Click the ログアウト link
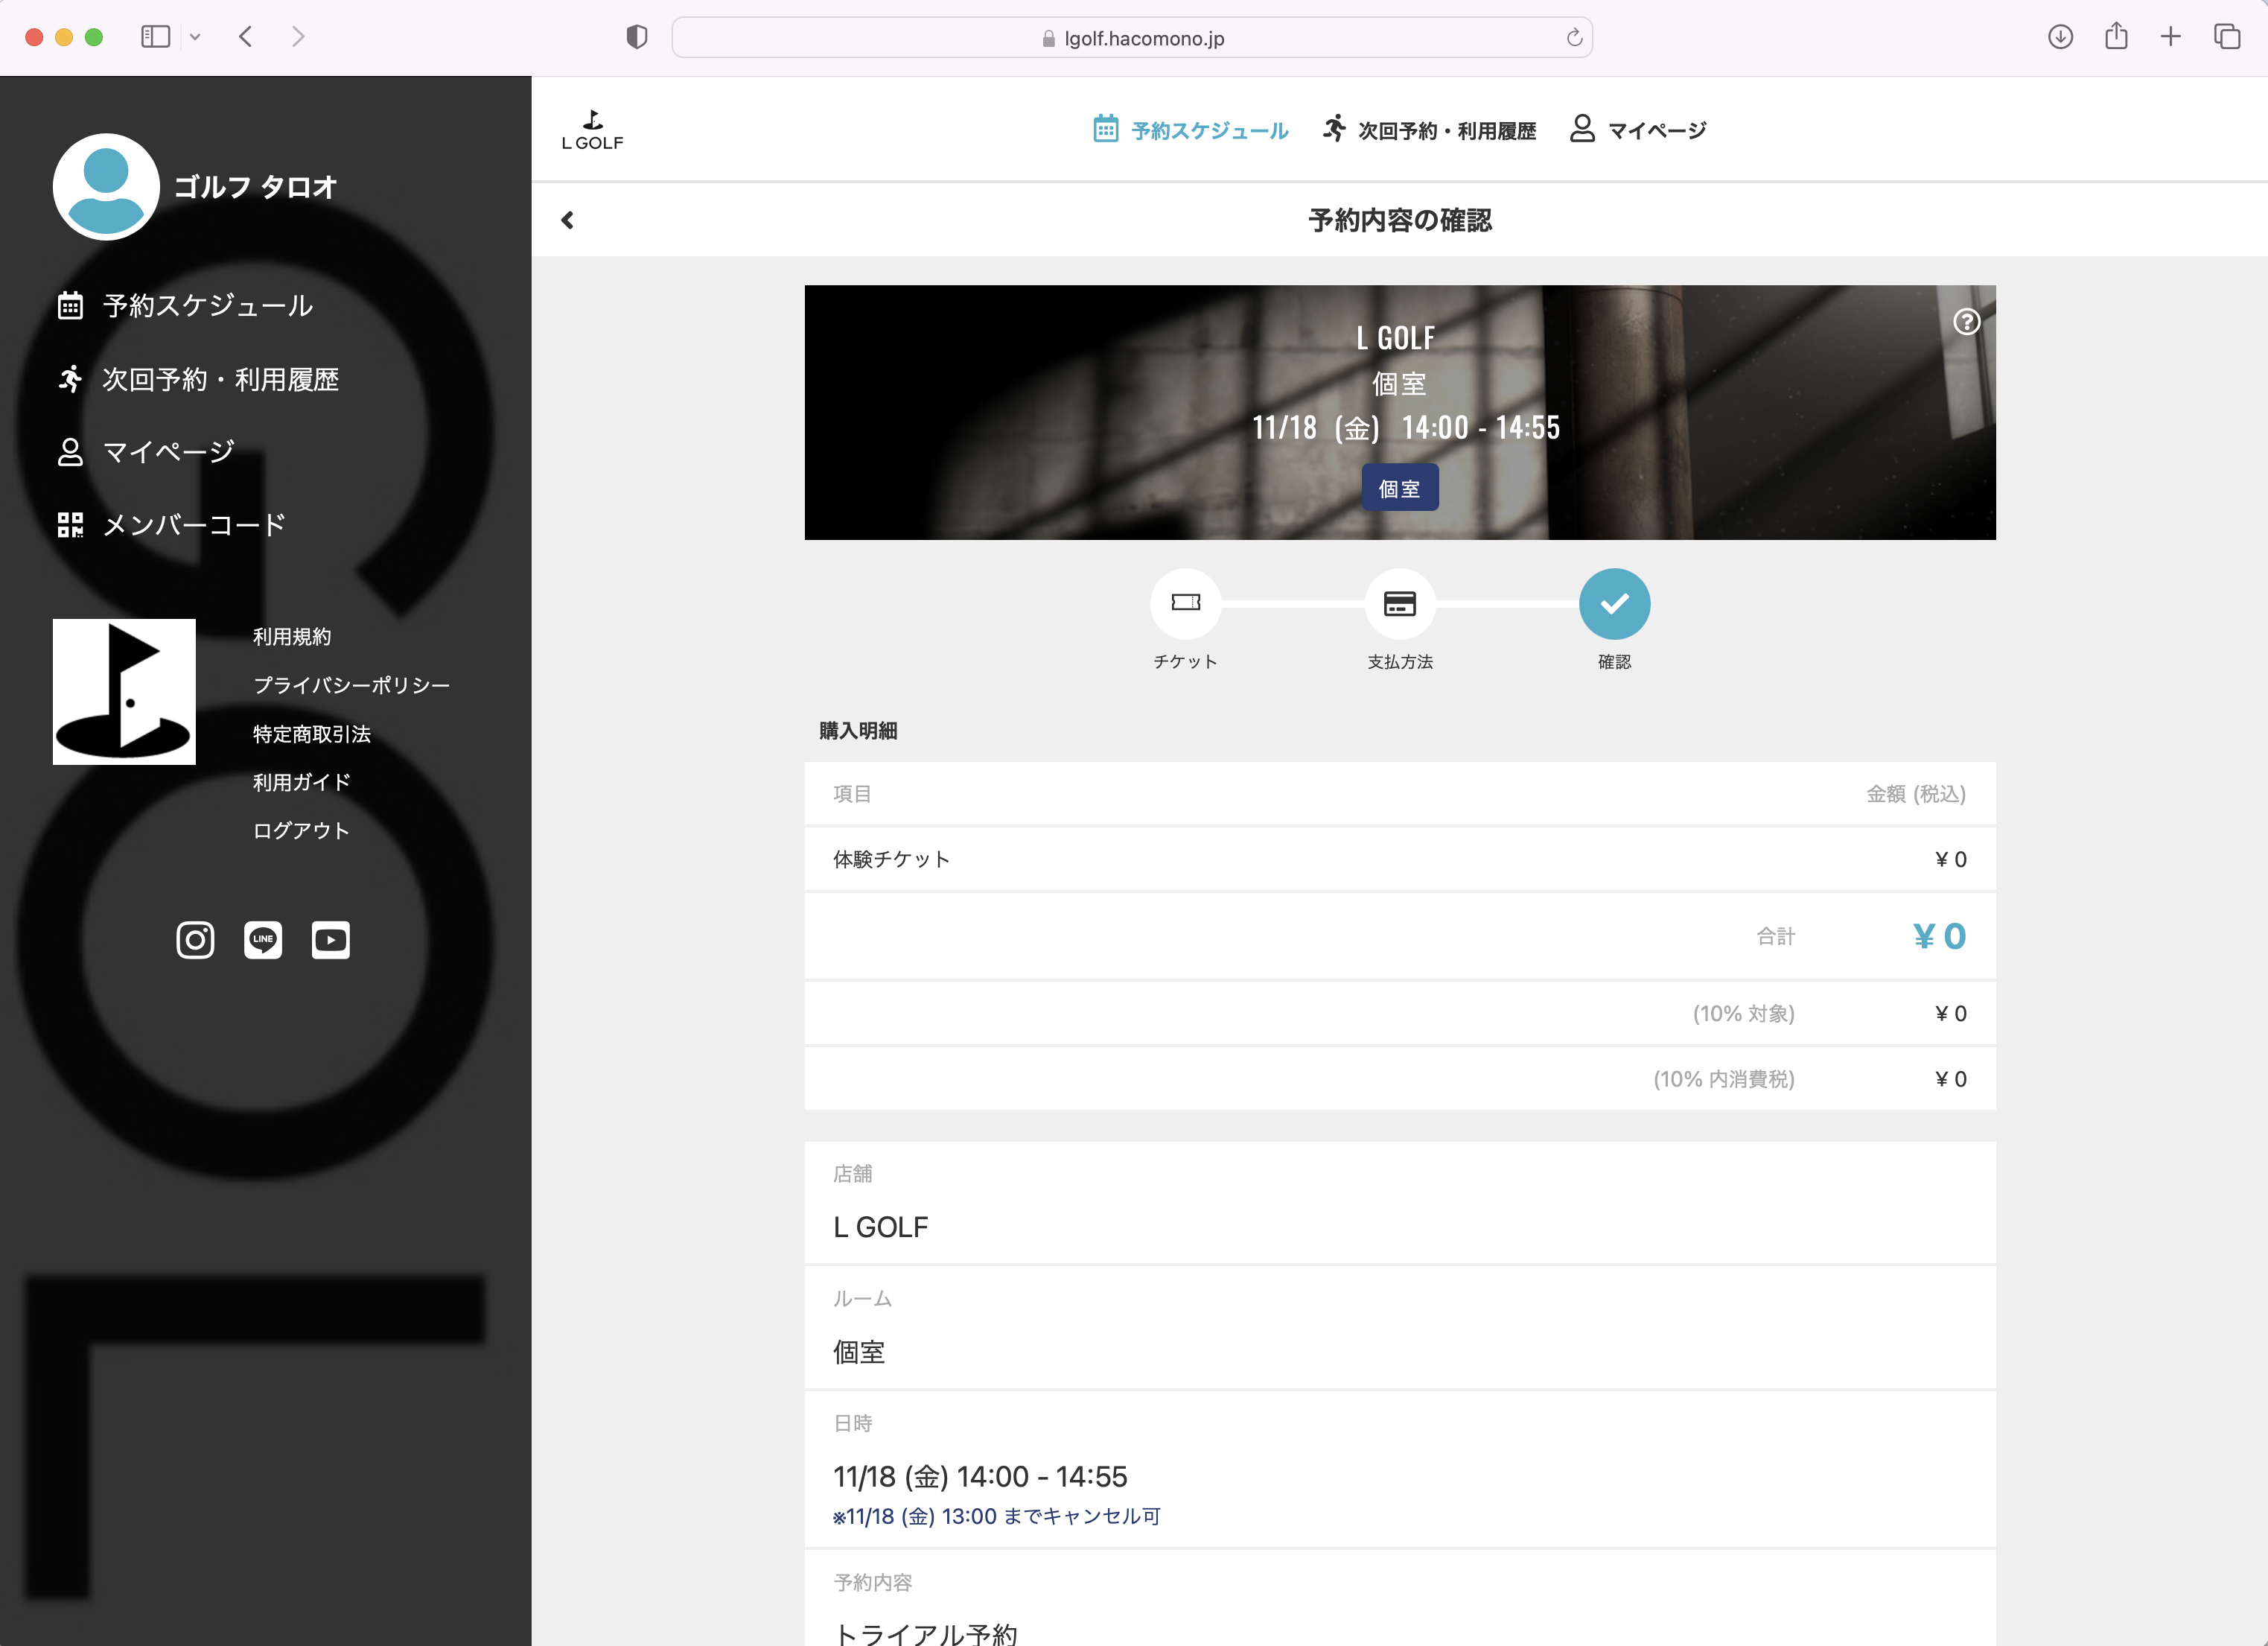2268x1646 pixels. (x=300, y=831)
